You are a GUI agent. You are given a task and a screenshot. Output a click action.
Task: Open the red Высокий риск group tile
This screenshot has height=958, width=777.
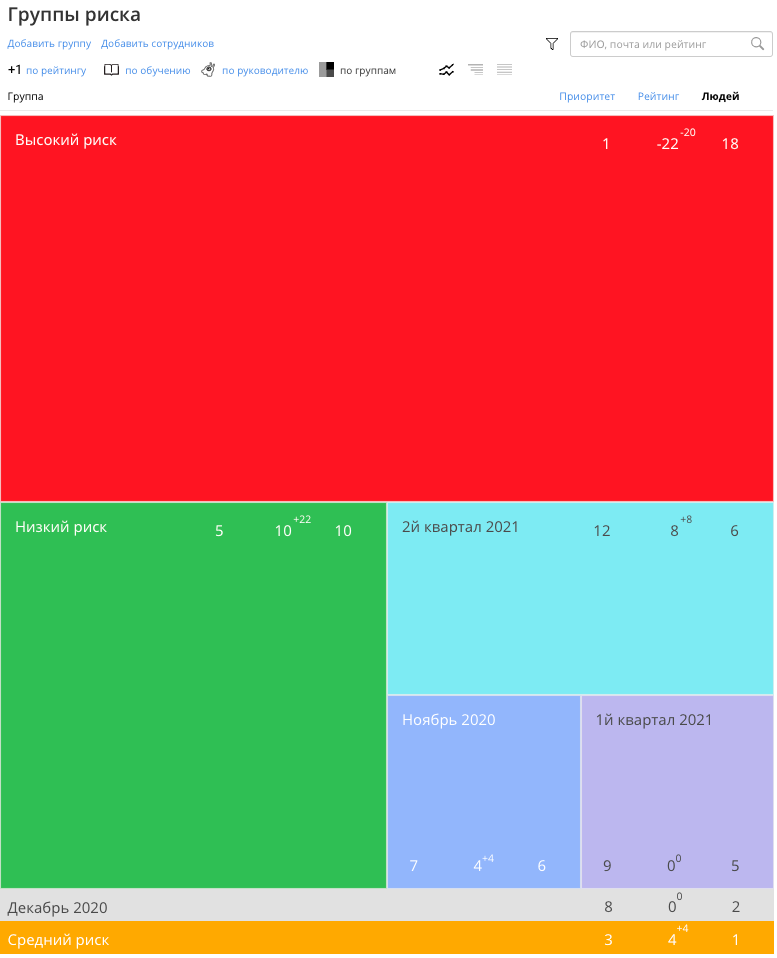[x=387, y=309]
